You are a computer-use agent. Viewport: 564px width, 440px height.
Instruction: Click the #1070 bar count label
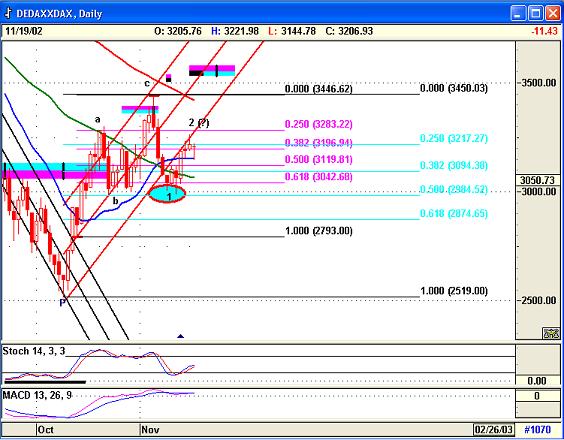coord(538,430)
